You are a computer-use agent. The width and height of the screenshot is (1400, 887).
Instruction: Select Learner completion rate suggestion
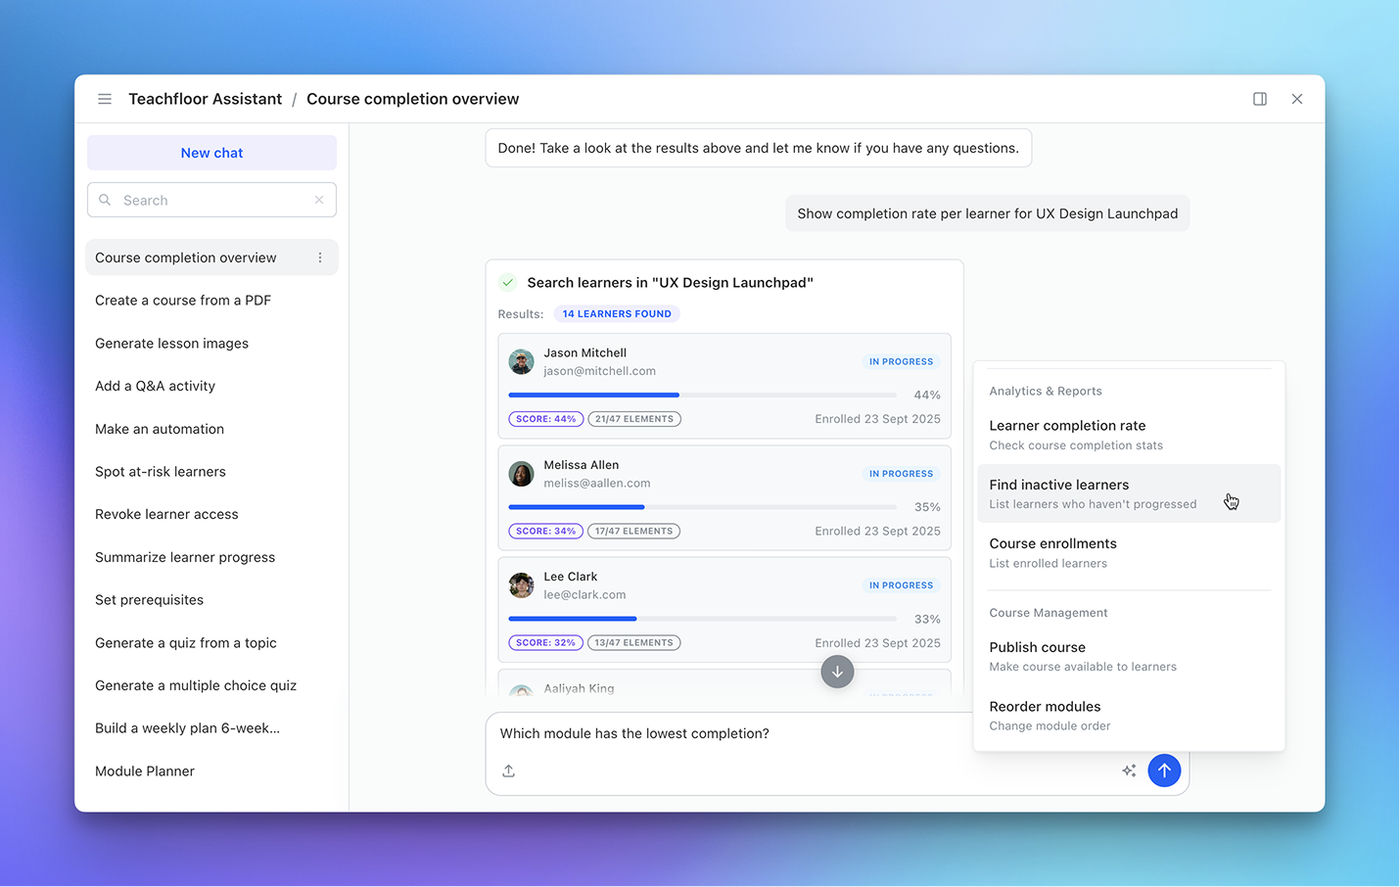click(x=1129, y=435)
